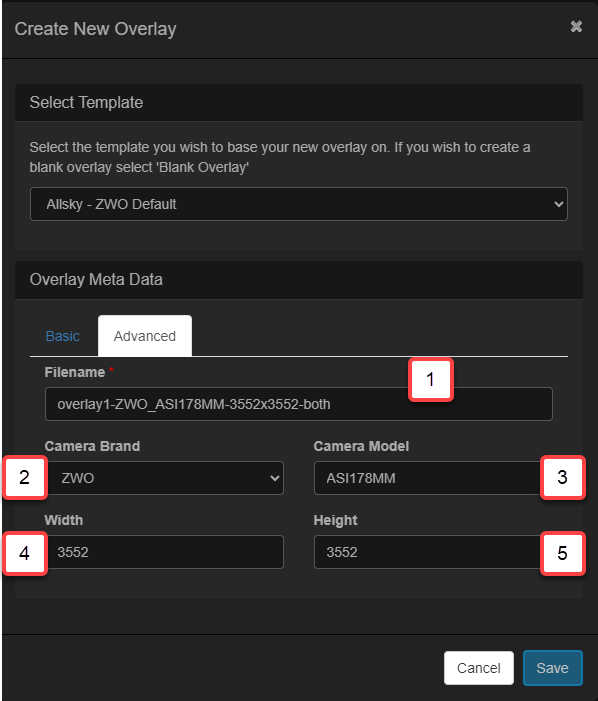Click into the Filename input field
598x701 pixels.
299,404
